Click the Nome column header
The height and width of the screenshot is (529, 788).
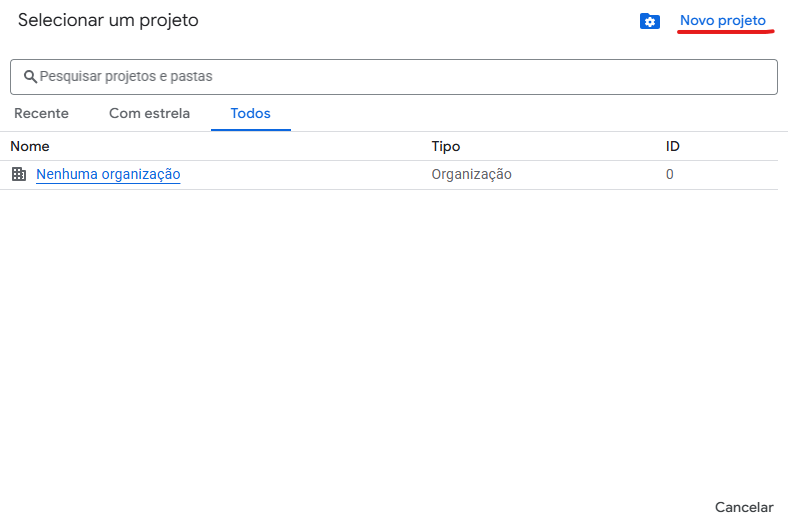(30, 146)
